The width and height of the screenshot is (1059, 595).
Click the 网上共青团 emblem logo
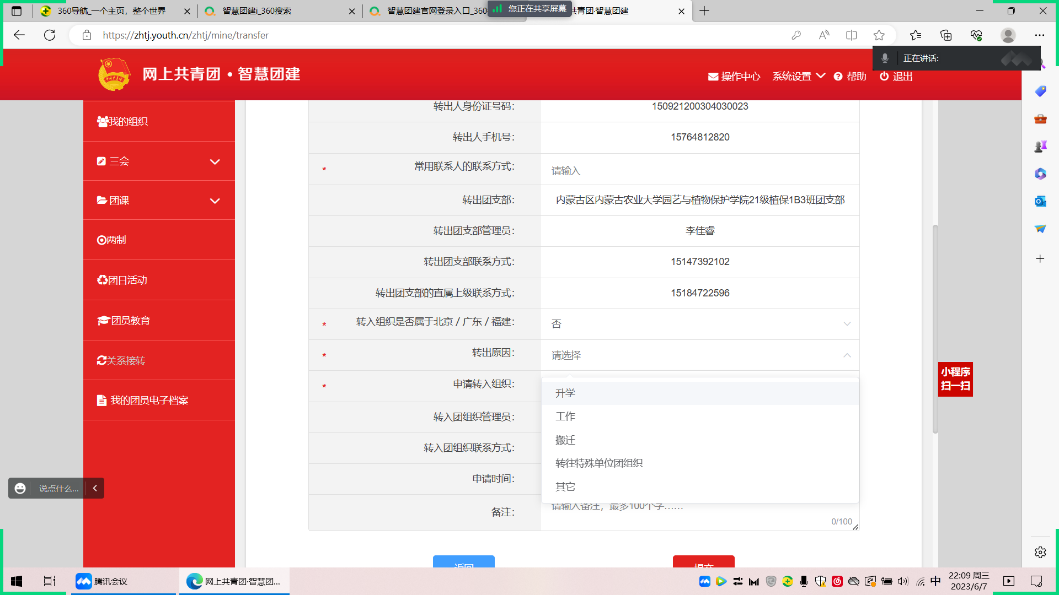coord(114,75)
